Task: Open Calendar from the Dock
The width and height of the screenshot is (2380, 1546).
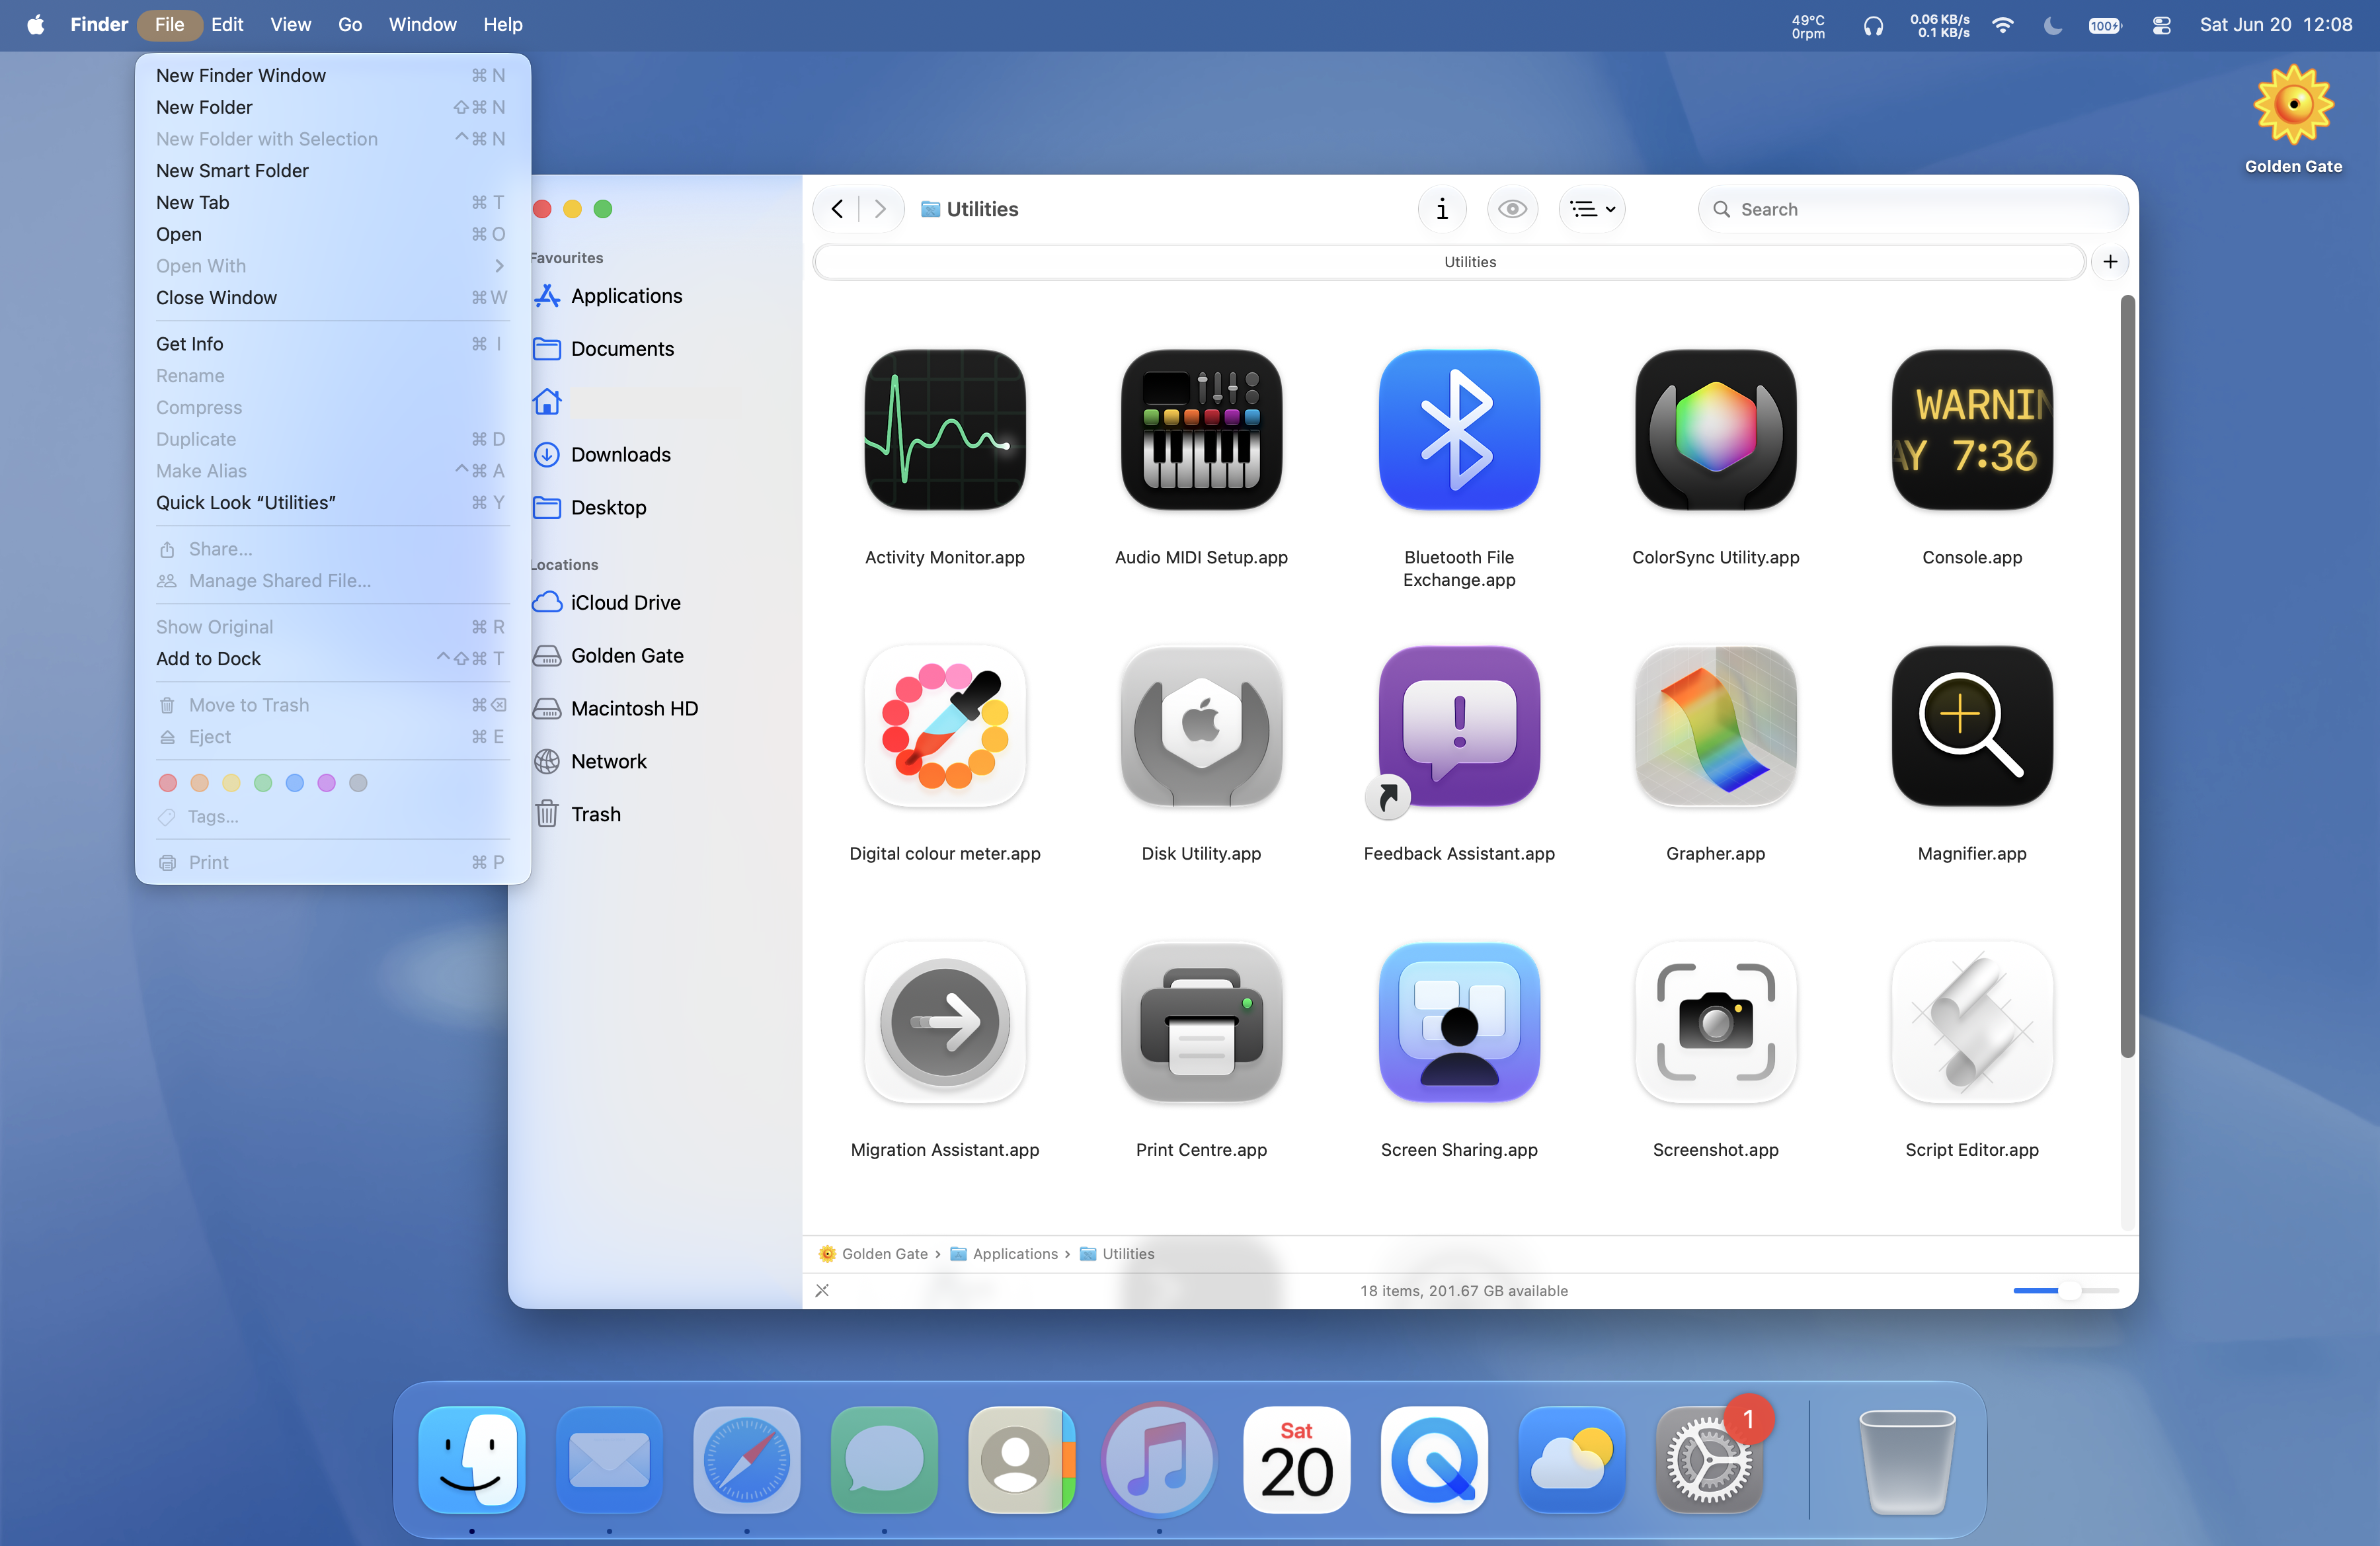Action: pos(1297,1460)
